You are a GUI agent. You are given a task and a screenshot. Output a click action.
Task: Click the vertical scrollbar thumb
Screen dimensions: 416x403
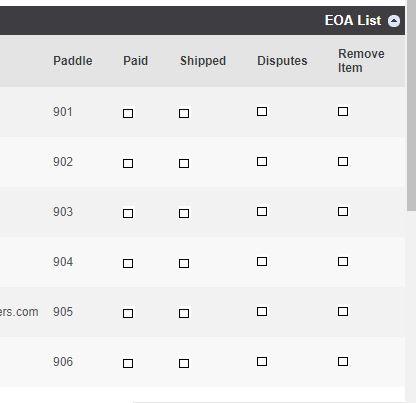(x=412, y=105)
